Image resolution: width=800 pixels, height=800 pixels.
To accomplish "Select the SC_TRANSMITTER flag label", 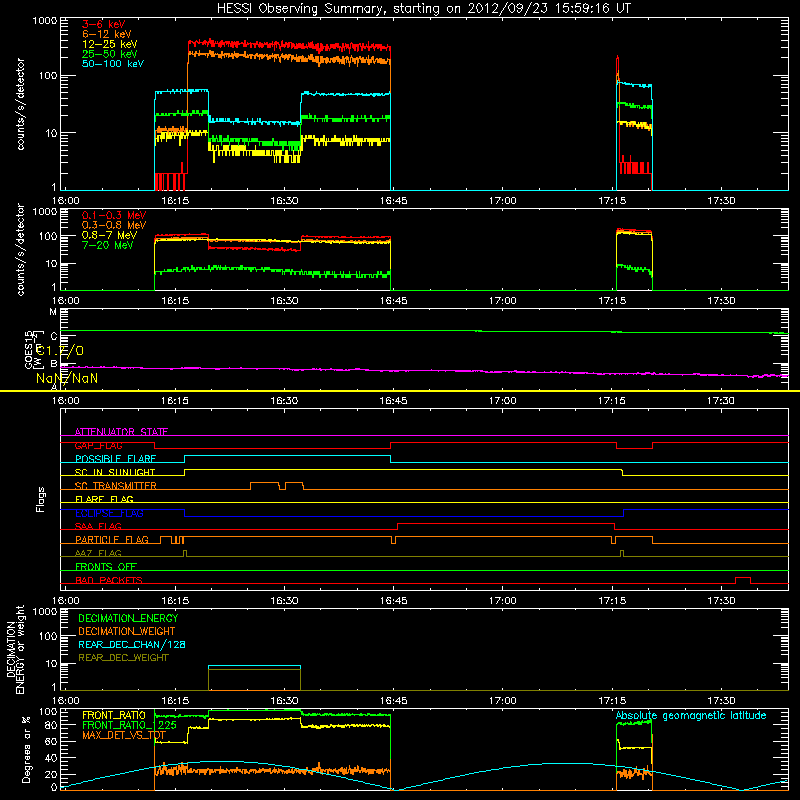I will coord(115,486).
